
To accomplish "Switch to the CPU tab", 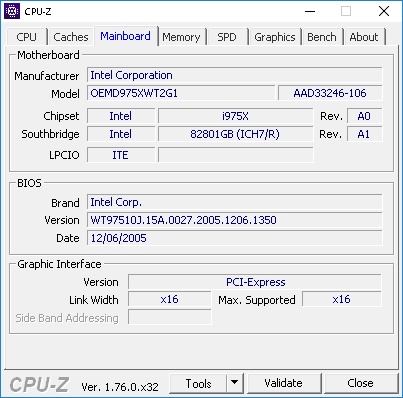I will coord(27,37).
